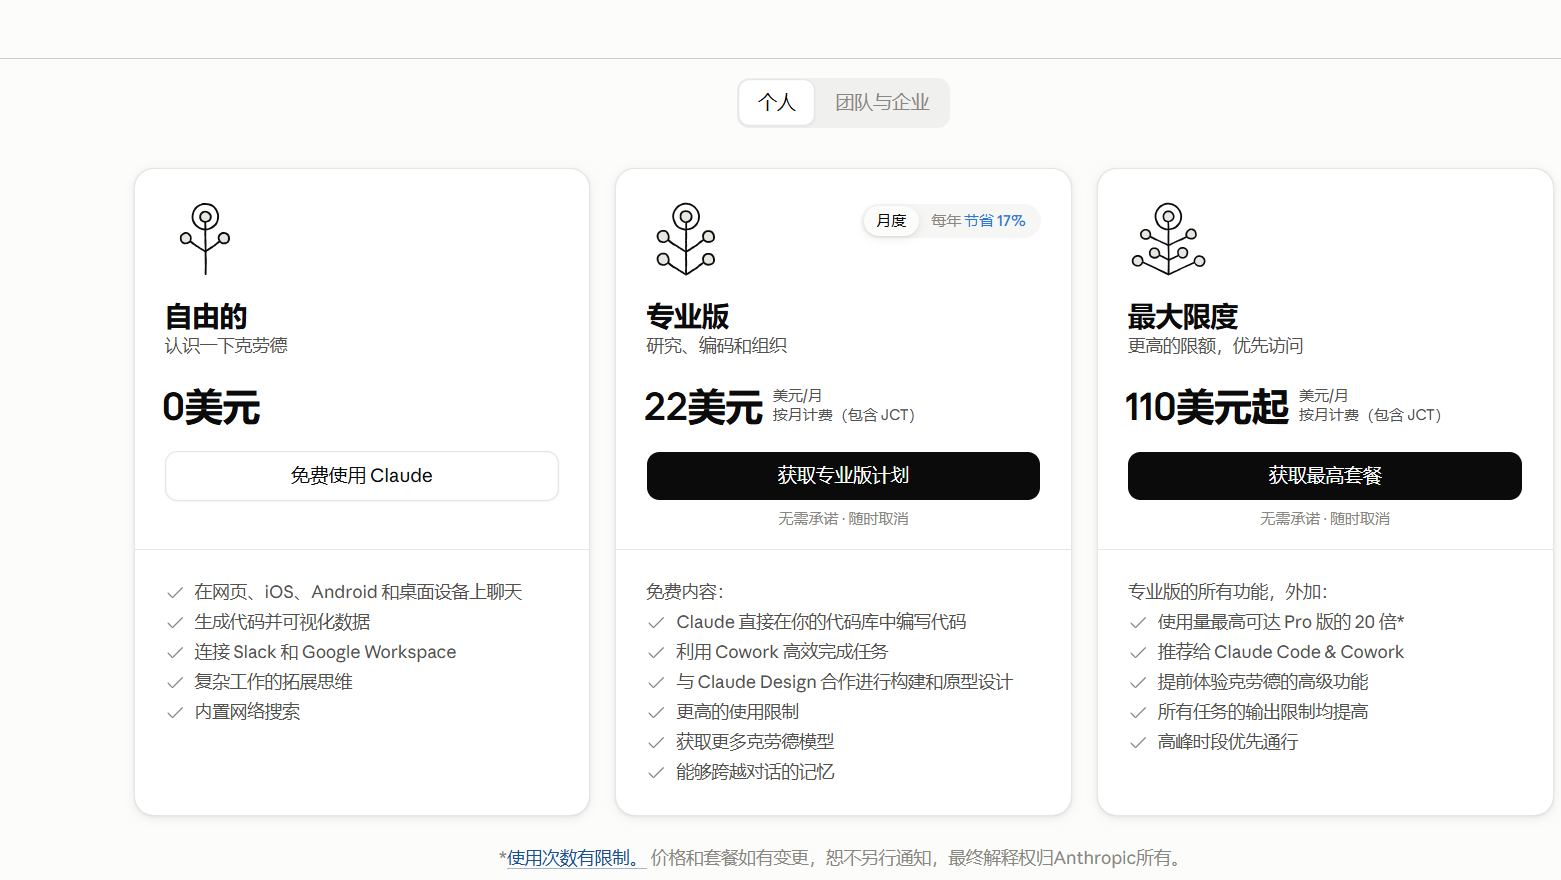Click checkmark beside 高峰时段优先通行
1561x880 pixels.
pyautogui.click(x=1137, y=742)
